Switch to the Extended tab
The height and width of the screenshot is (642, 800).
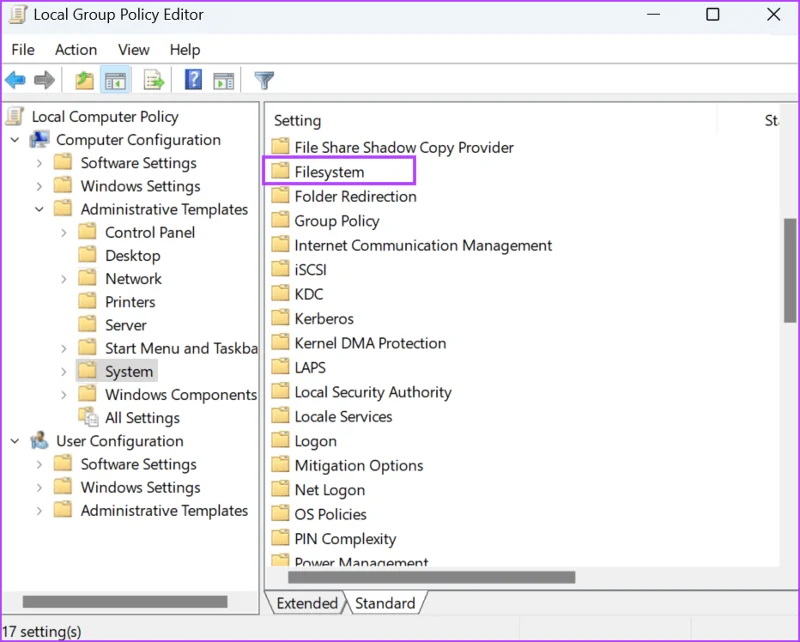[307, 603]
